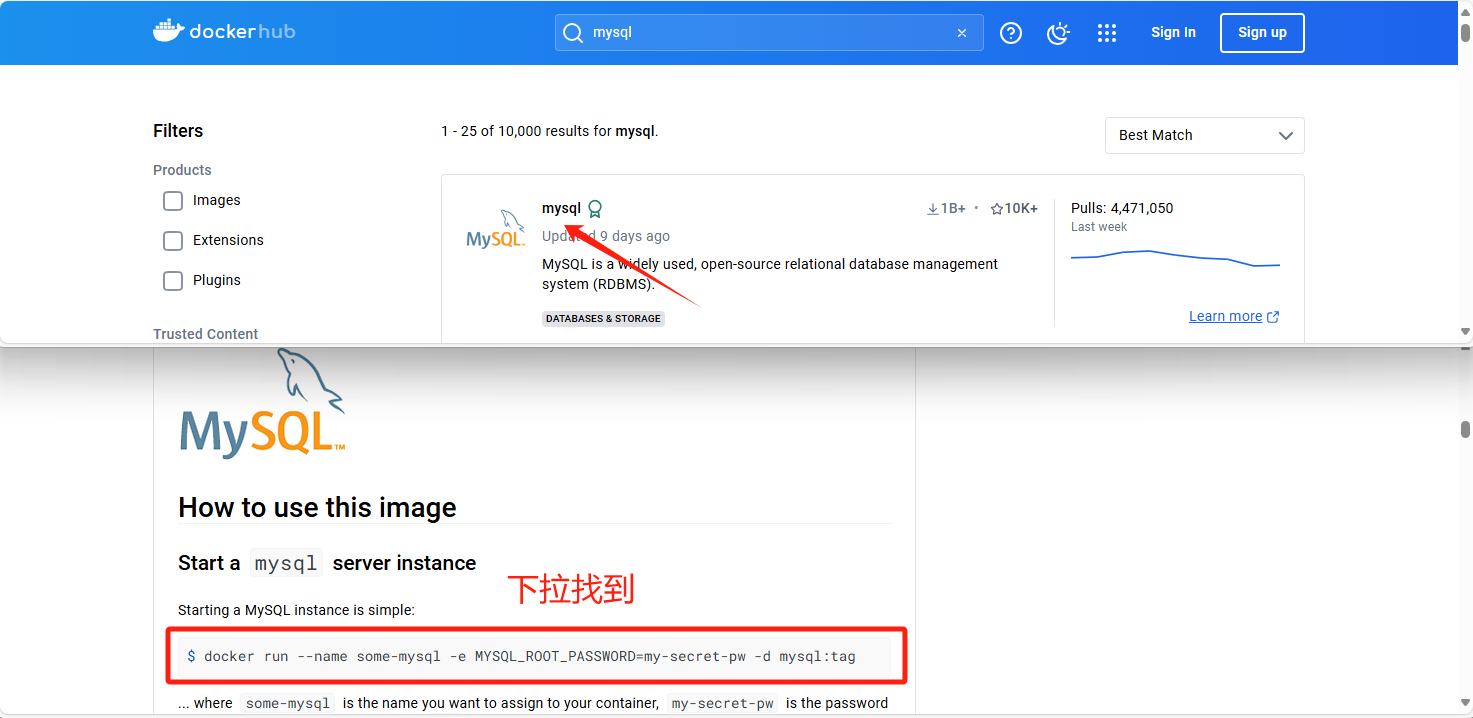Viewport: 1473px width, 718px height.
Task: Click the 'Filters' heading
Action: point(178,131)
